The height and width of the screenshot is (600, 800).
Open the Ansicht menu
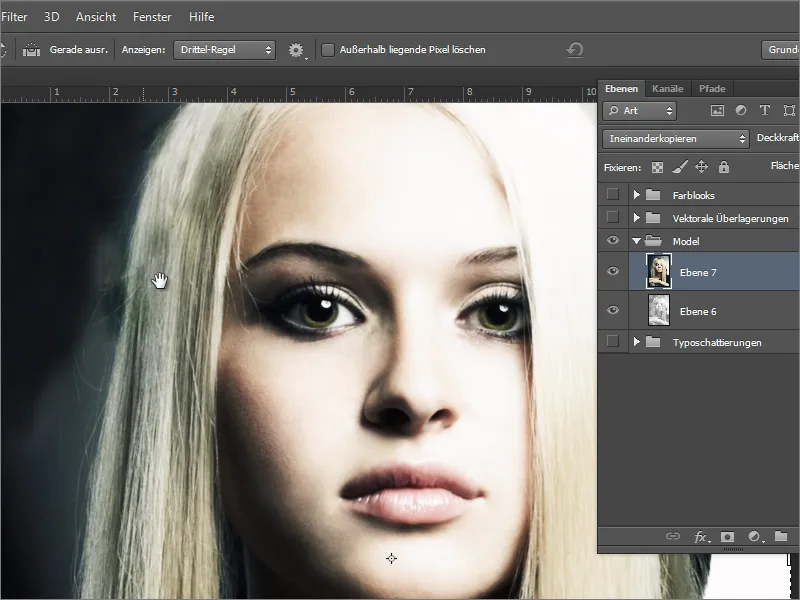96,17
